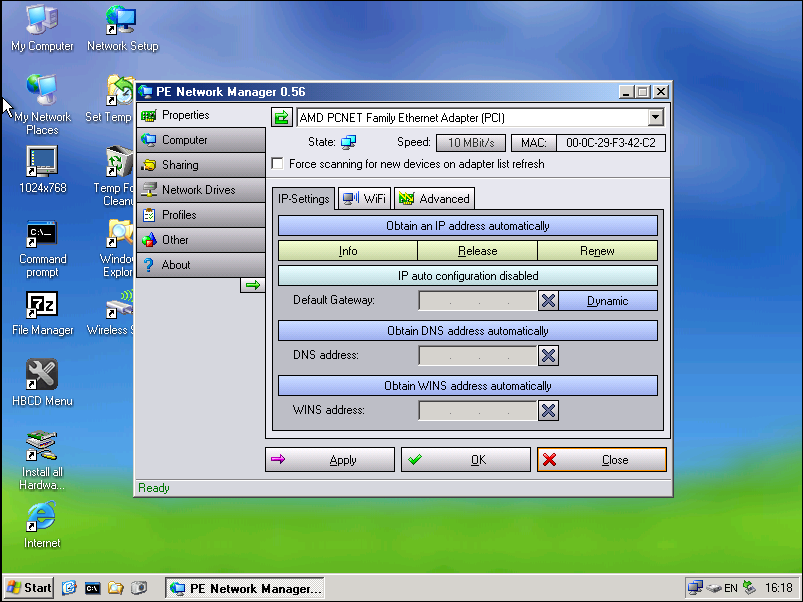
Task: Open the 7z File Manager shortcut
Action: tap(42, 313)
